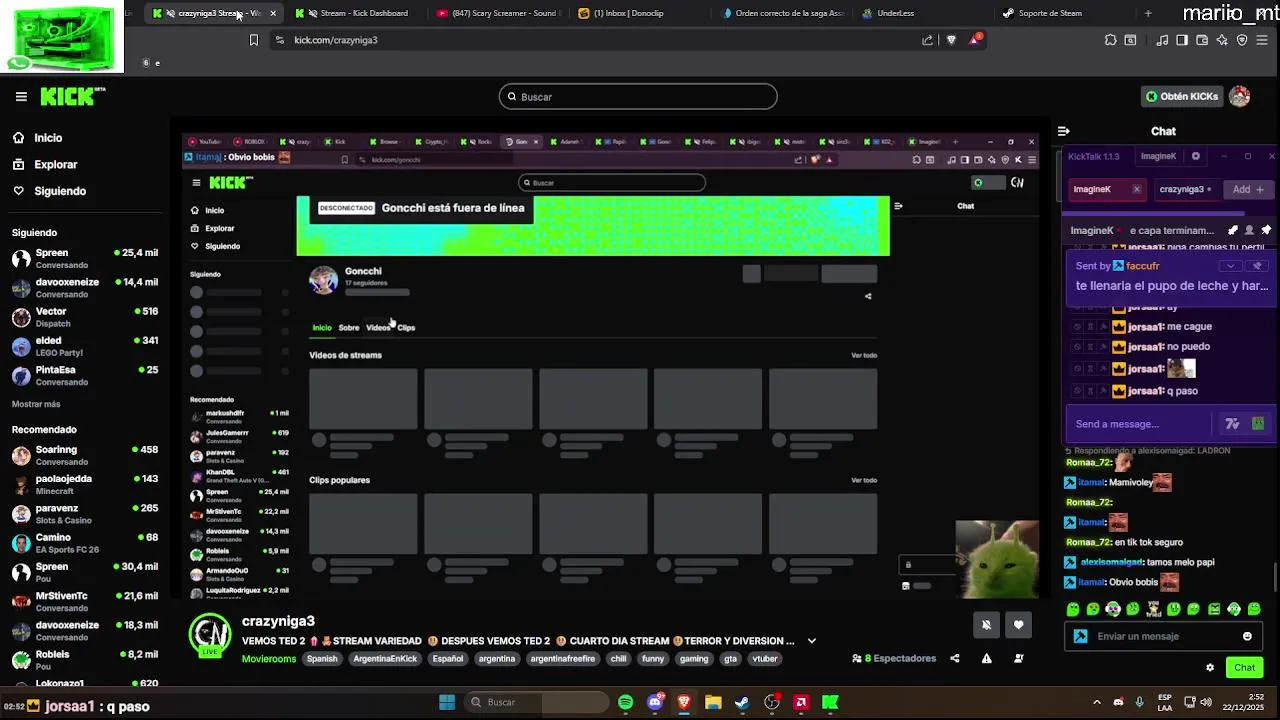
Task: Go to Inicio in sidebar
Action: 37,138
